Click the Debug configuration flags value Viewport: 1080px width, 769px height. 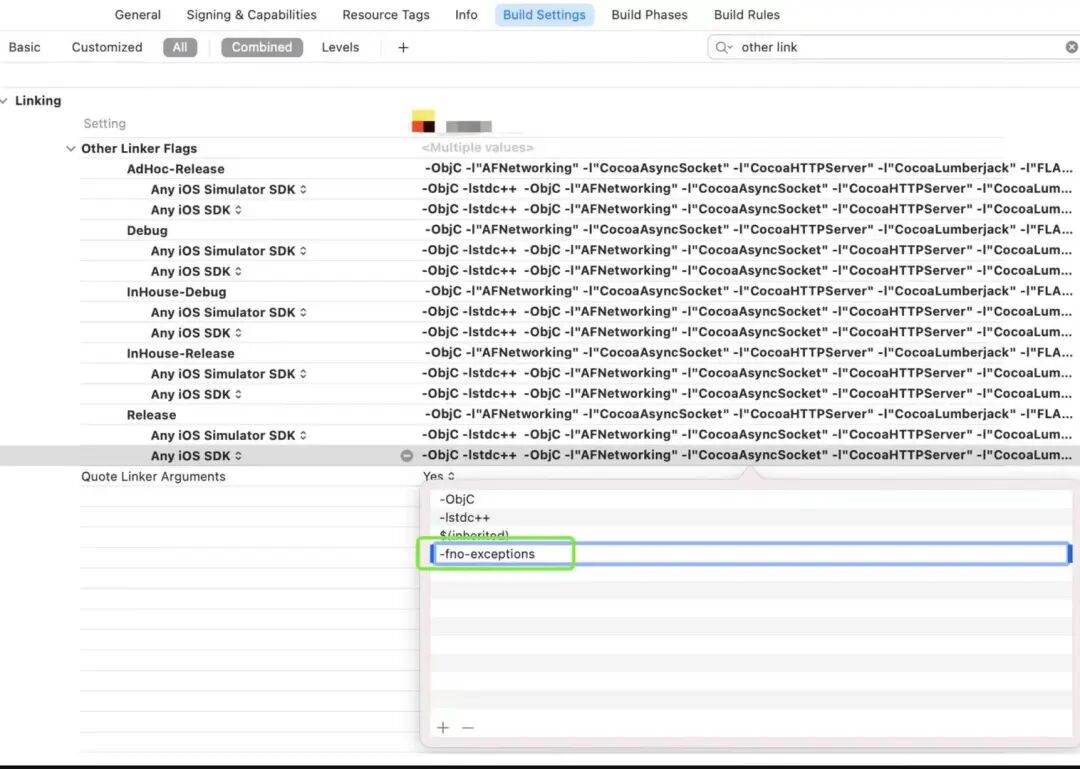[748, 229]
